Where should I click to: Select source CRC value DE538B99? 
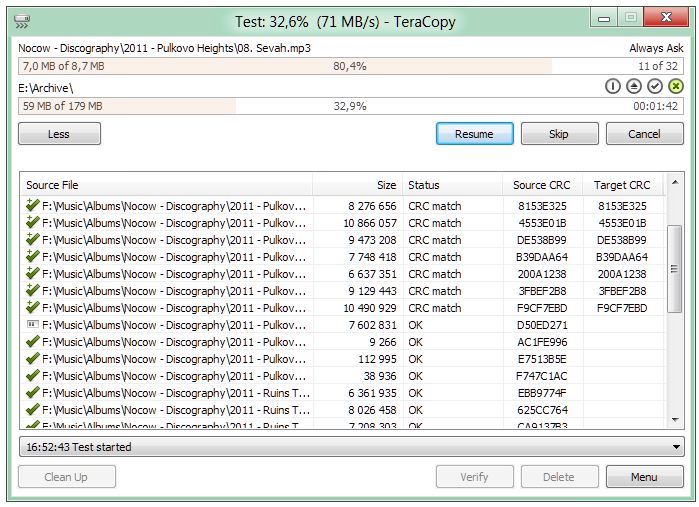click(542, 240)
